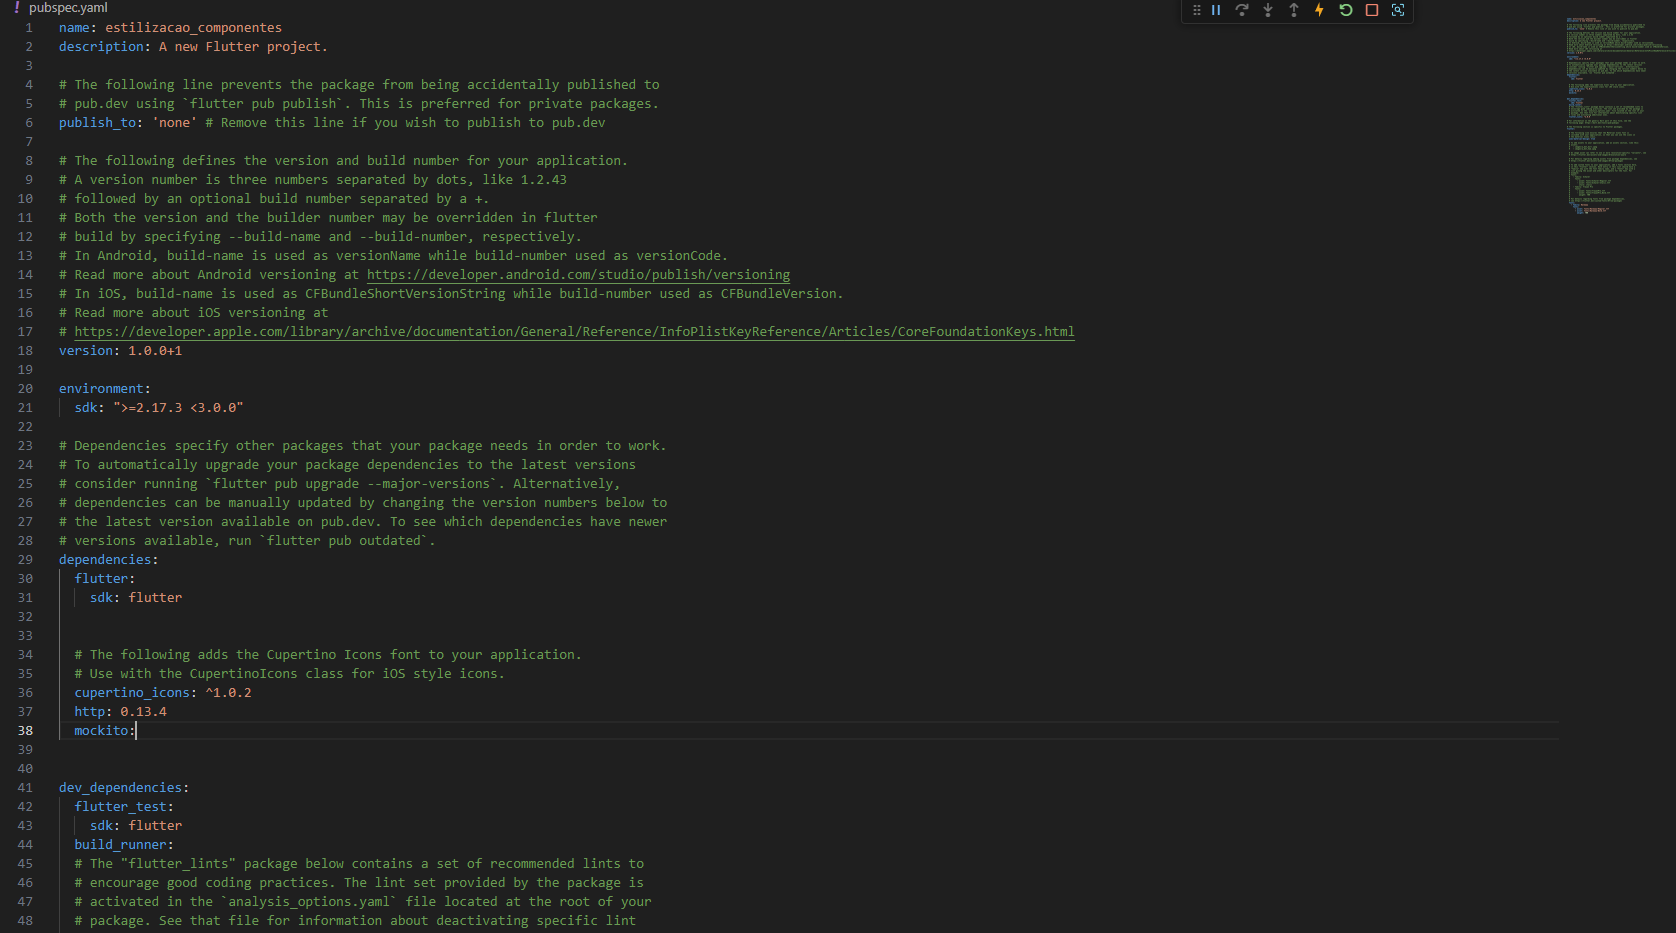Select the pubspec.yaml breadcrumb label
Image resolution: width=1676 pixels, height=933 pixels.
point(68,7)
